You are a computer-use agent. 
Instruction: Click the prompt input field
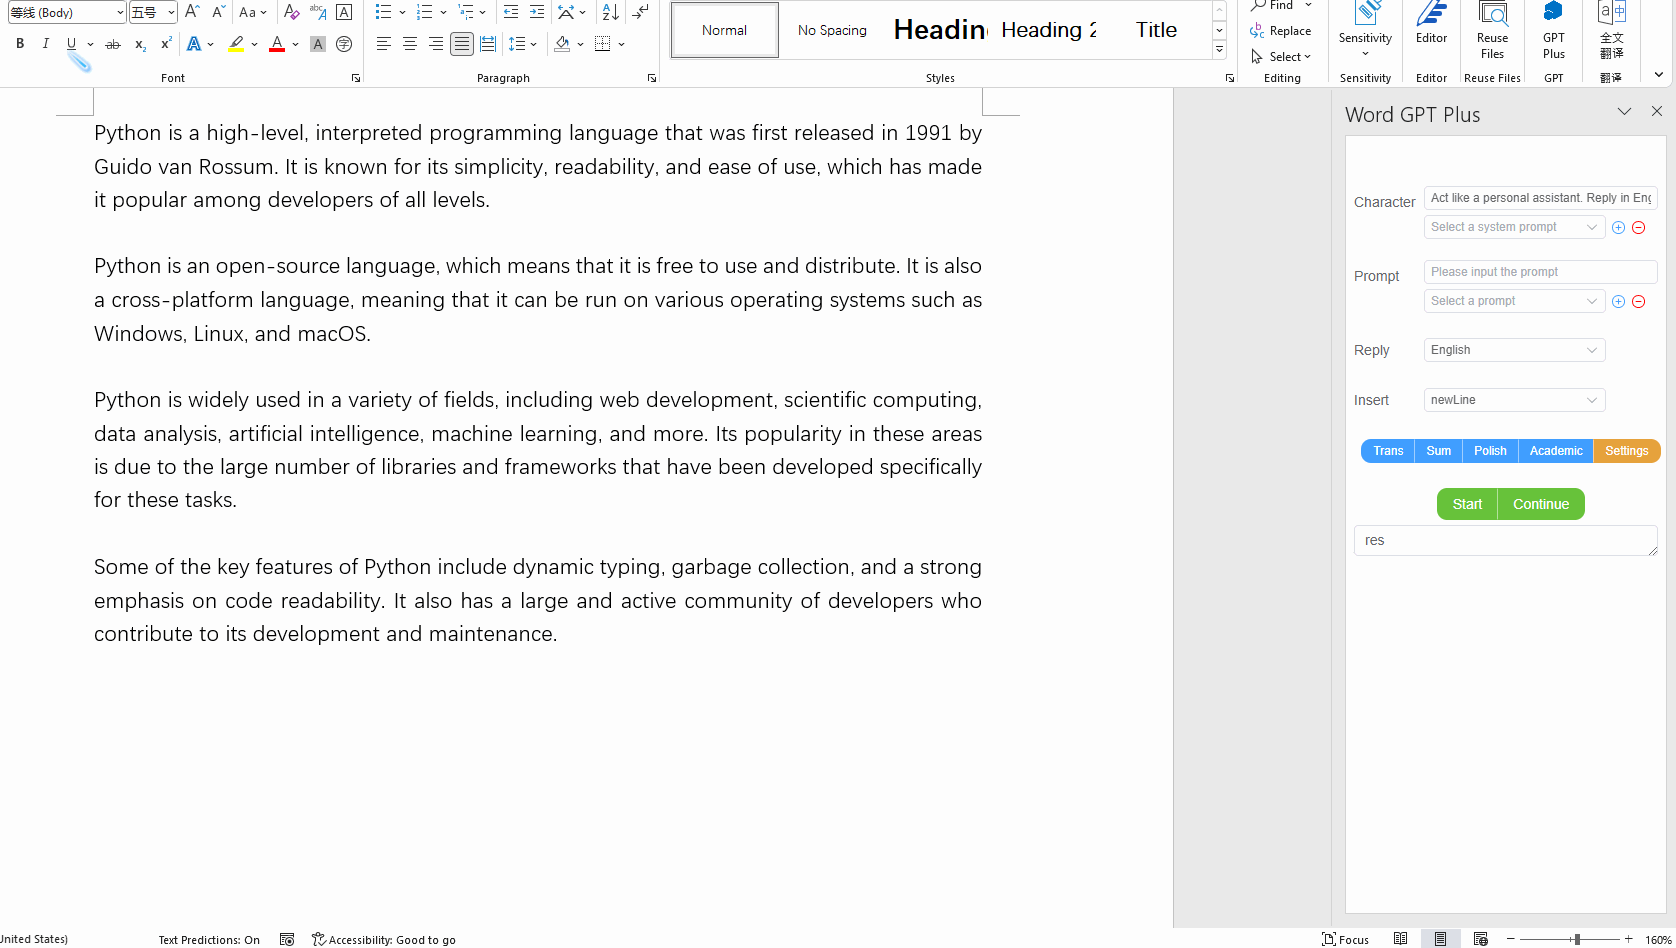[x=1540, y=271]
